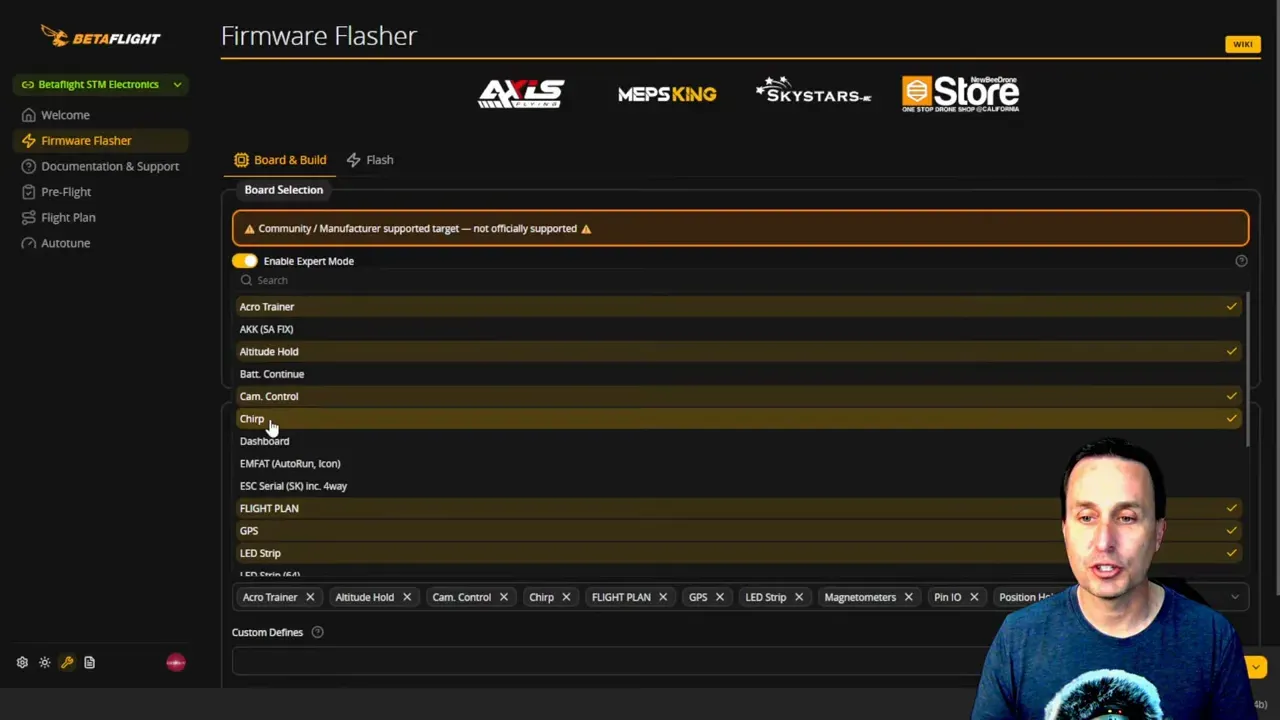Remove the Pin IO chip
Viewport: 1280px width, 720px height.
coord(973,597)
